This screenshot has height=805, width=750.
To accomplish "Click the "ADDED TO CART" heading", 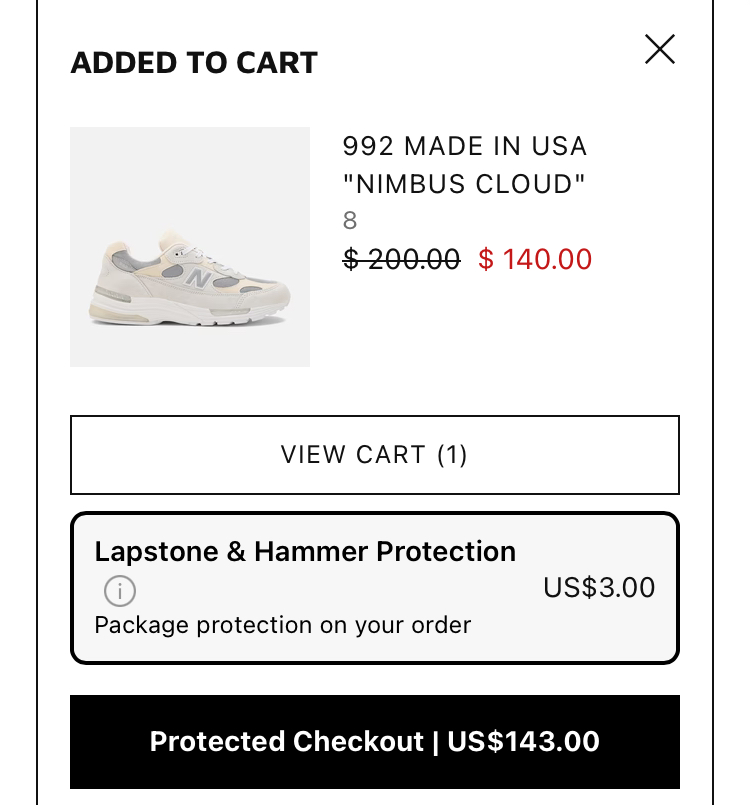I will coord(194,63).
